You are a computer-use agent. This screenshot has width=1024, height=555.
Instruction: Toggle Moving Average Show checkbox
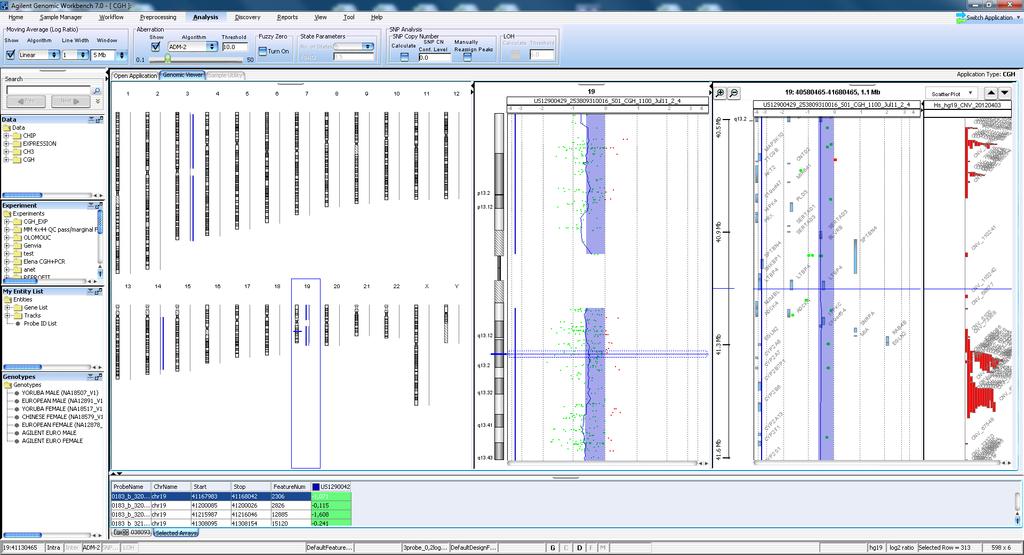10,55
